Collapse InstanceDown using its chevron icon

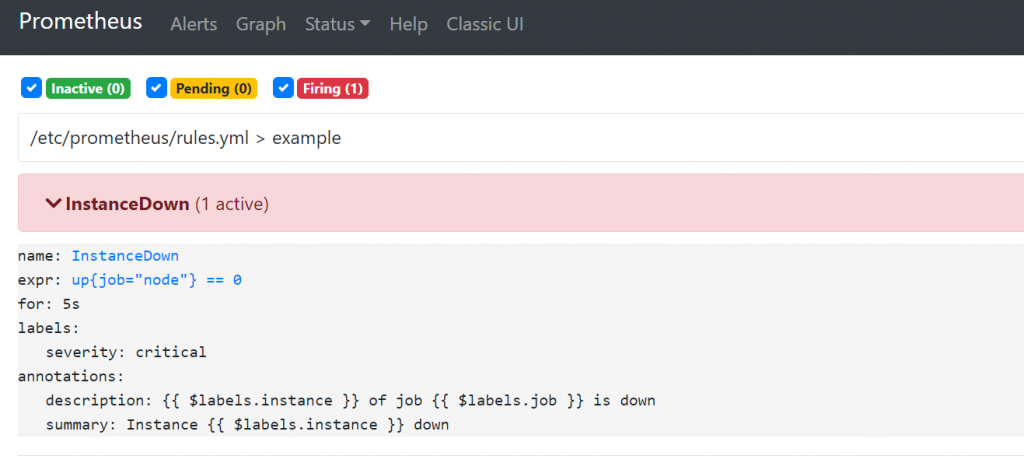tap(54, 203)
